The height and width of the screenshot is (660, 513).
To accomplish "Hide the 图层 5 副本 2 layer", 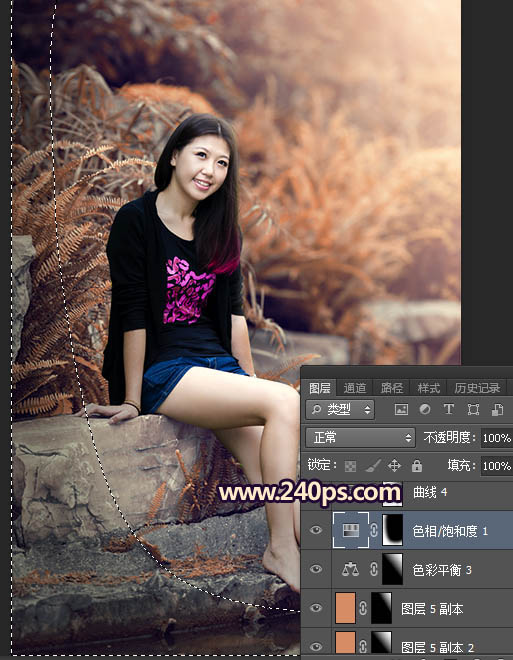I will point(316,647).
